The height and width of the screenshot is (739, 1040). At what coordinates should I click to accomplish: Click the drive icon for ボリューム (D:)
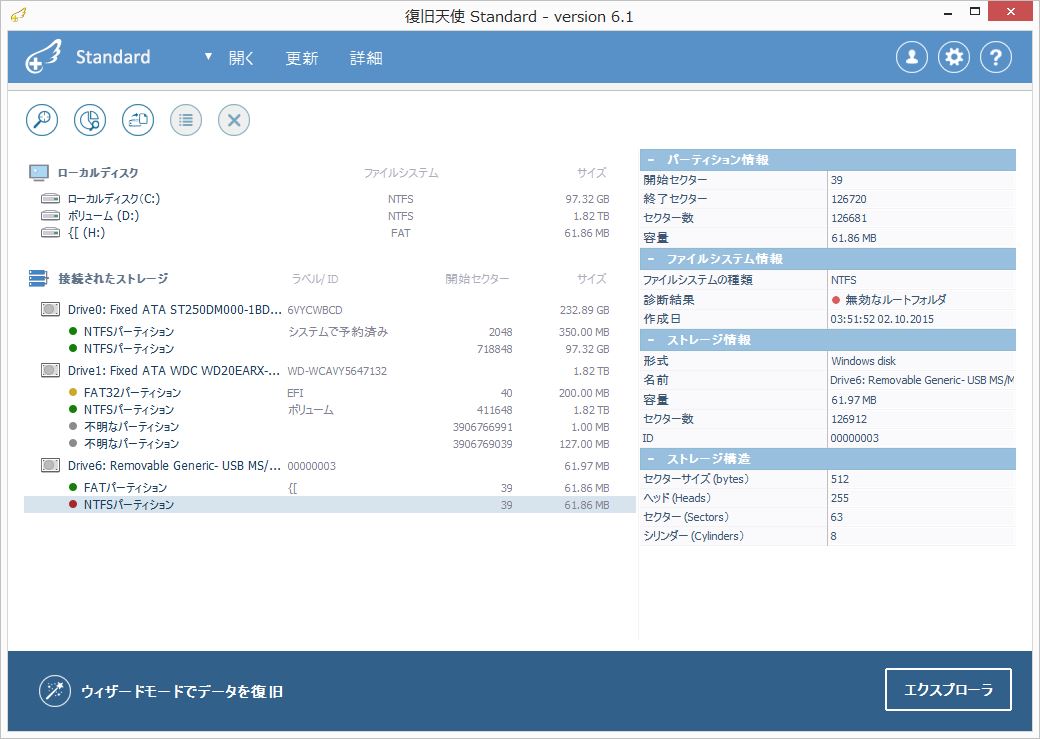50,216
